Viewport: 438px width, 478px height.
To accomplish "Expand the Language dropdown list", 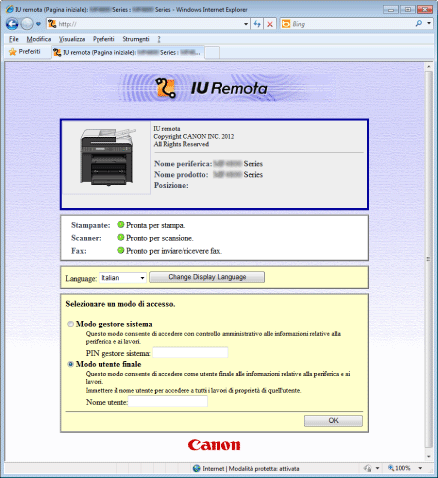I will [x=142, y=278].
